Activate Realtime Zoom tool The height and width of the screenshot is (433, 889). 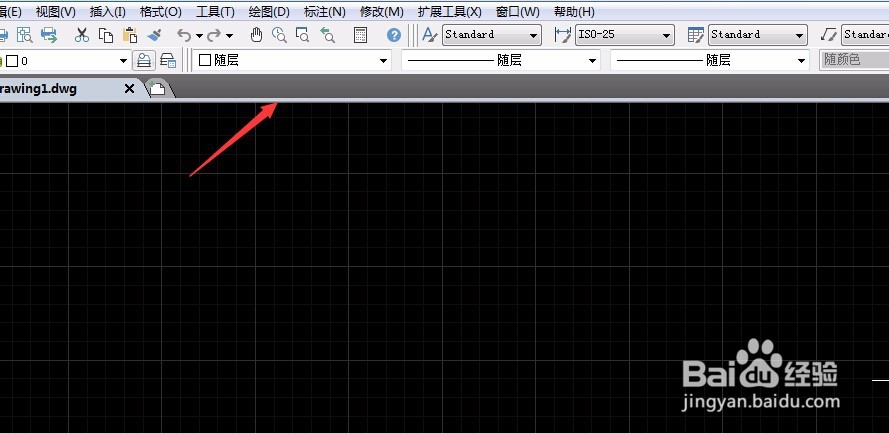pos(279,35)
